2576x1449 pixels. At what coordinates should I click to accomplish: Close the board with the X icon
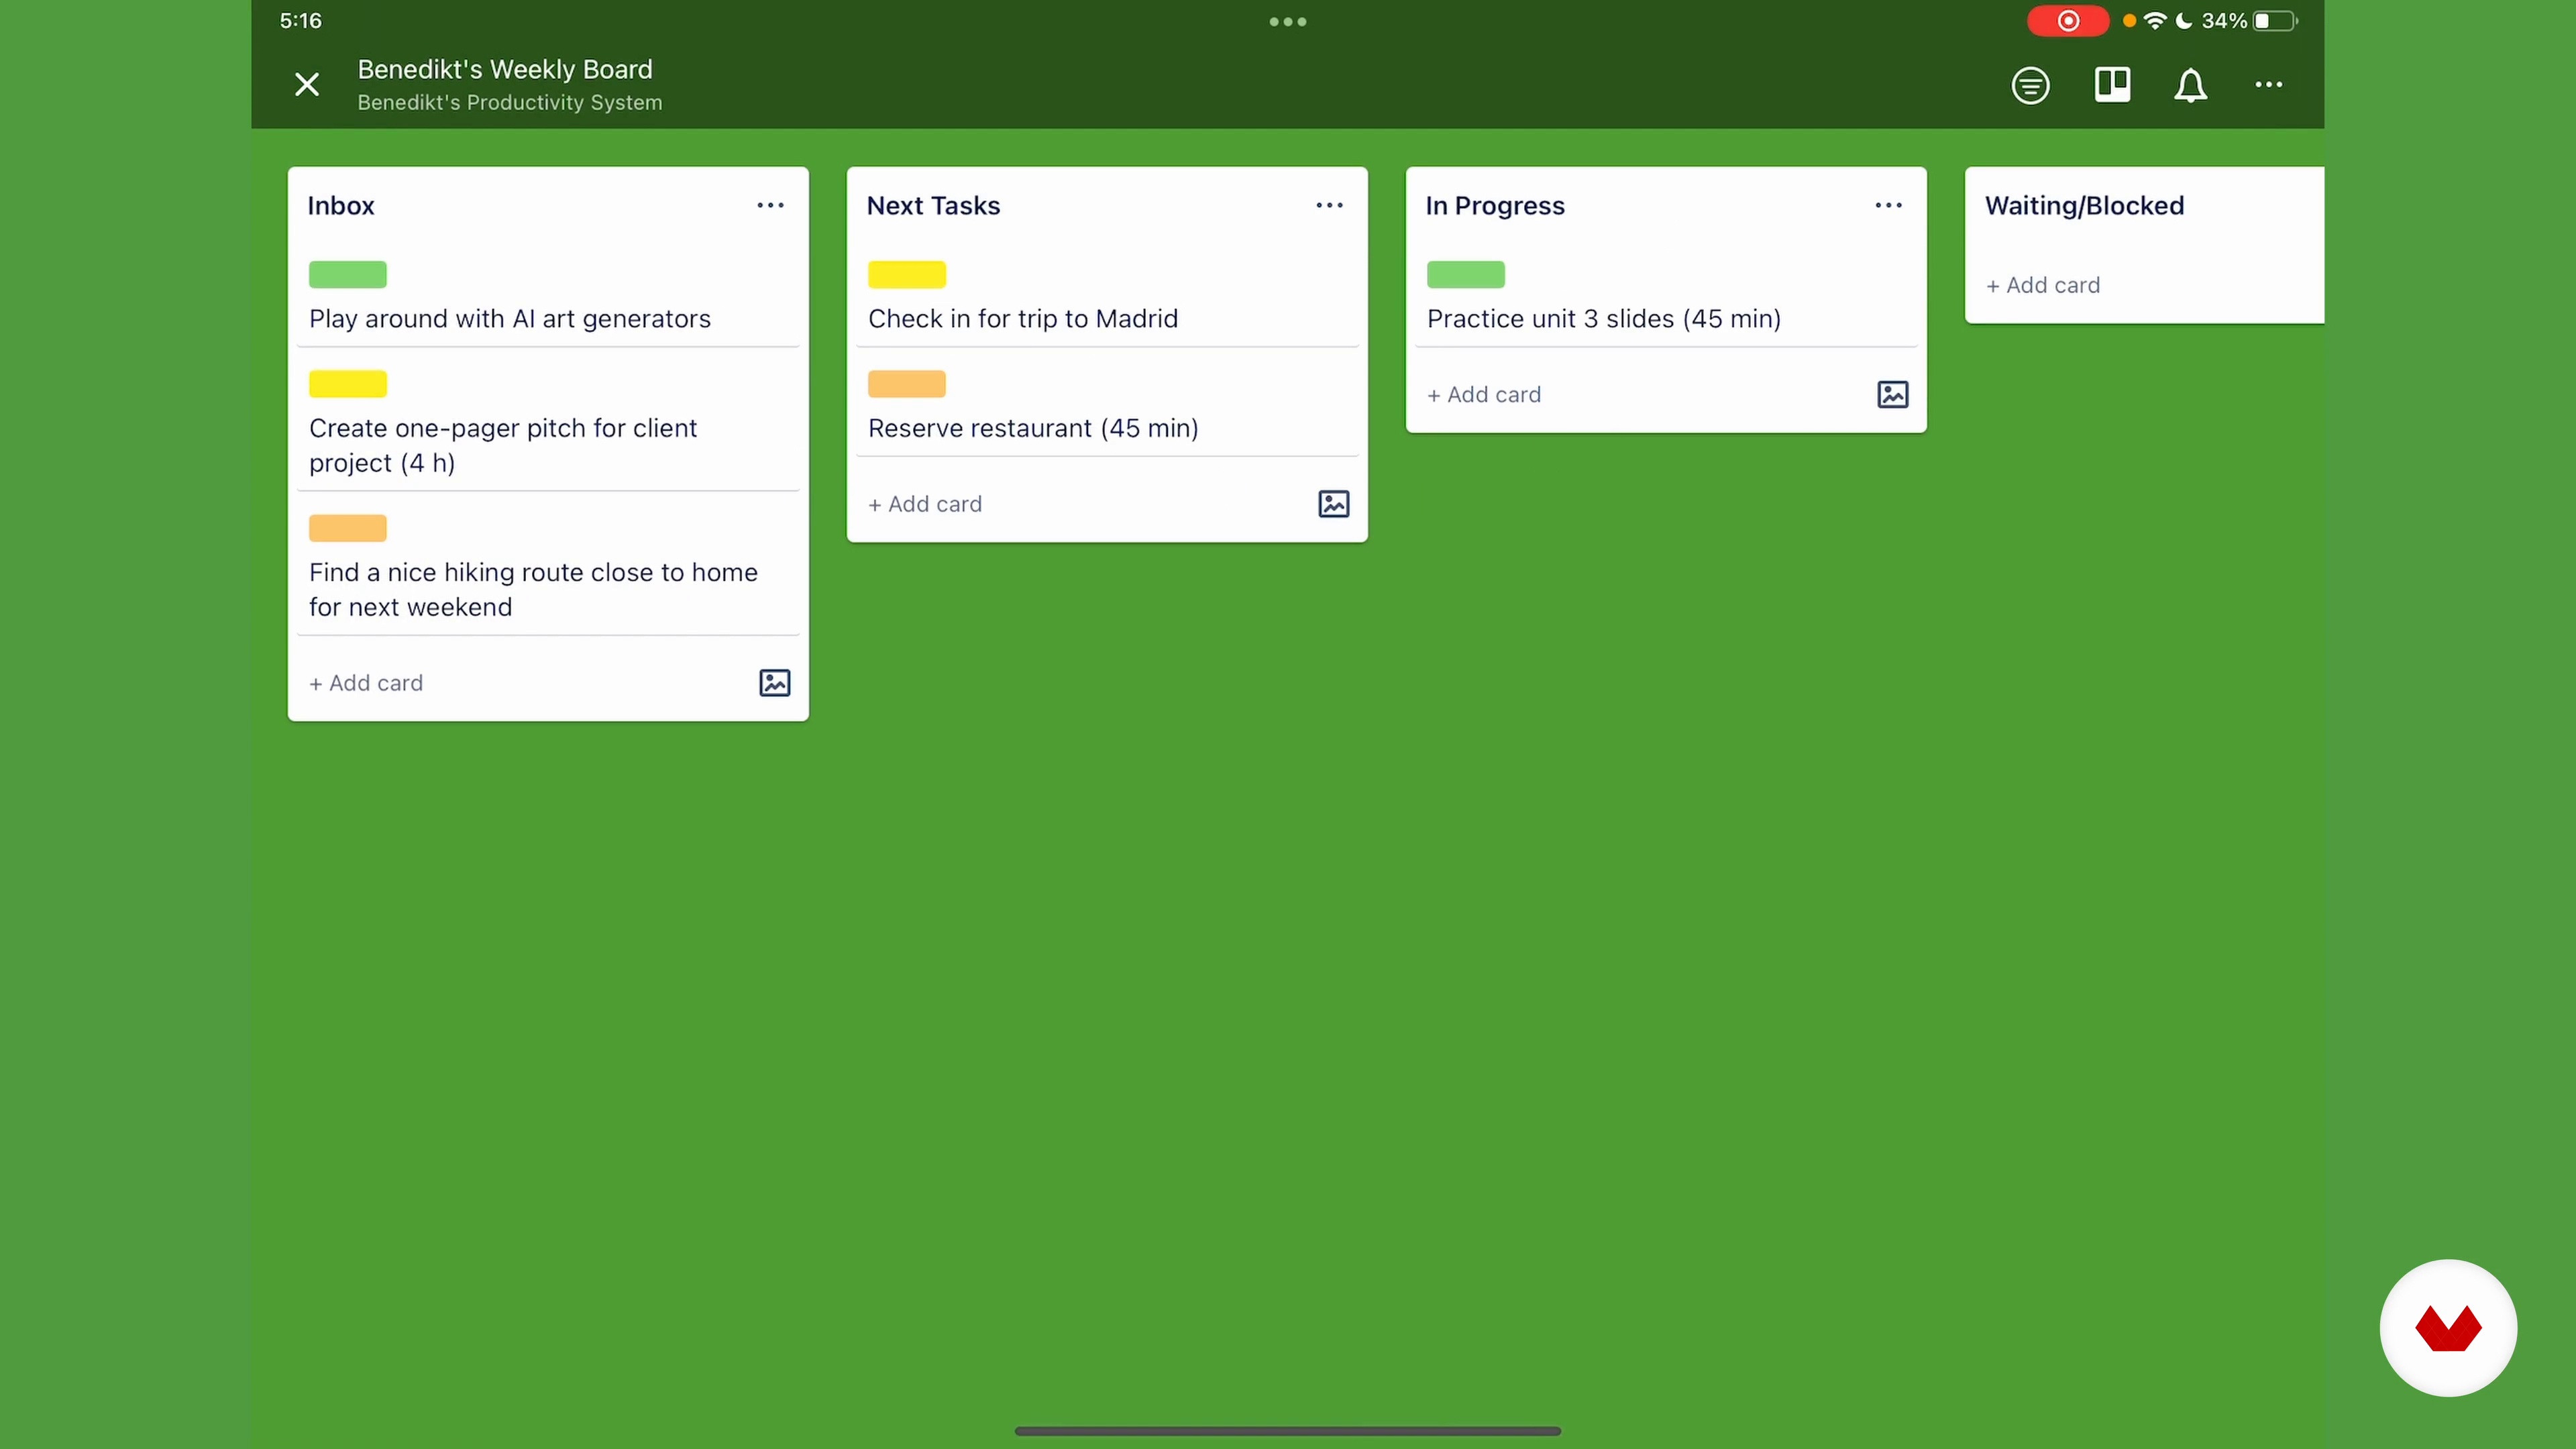(307, 84)
